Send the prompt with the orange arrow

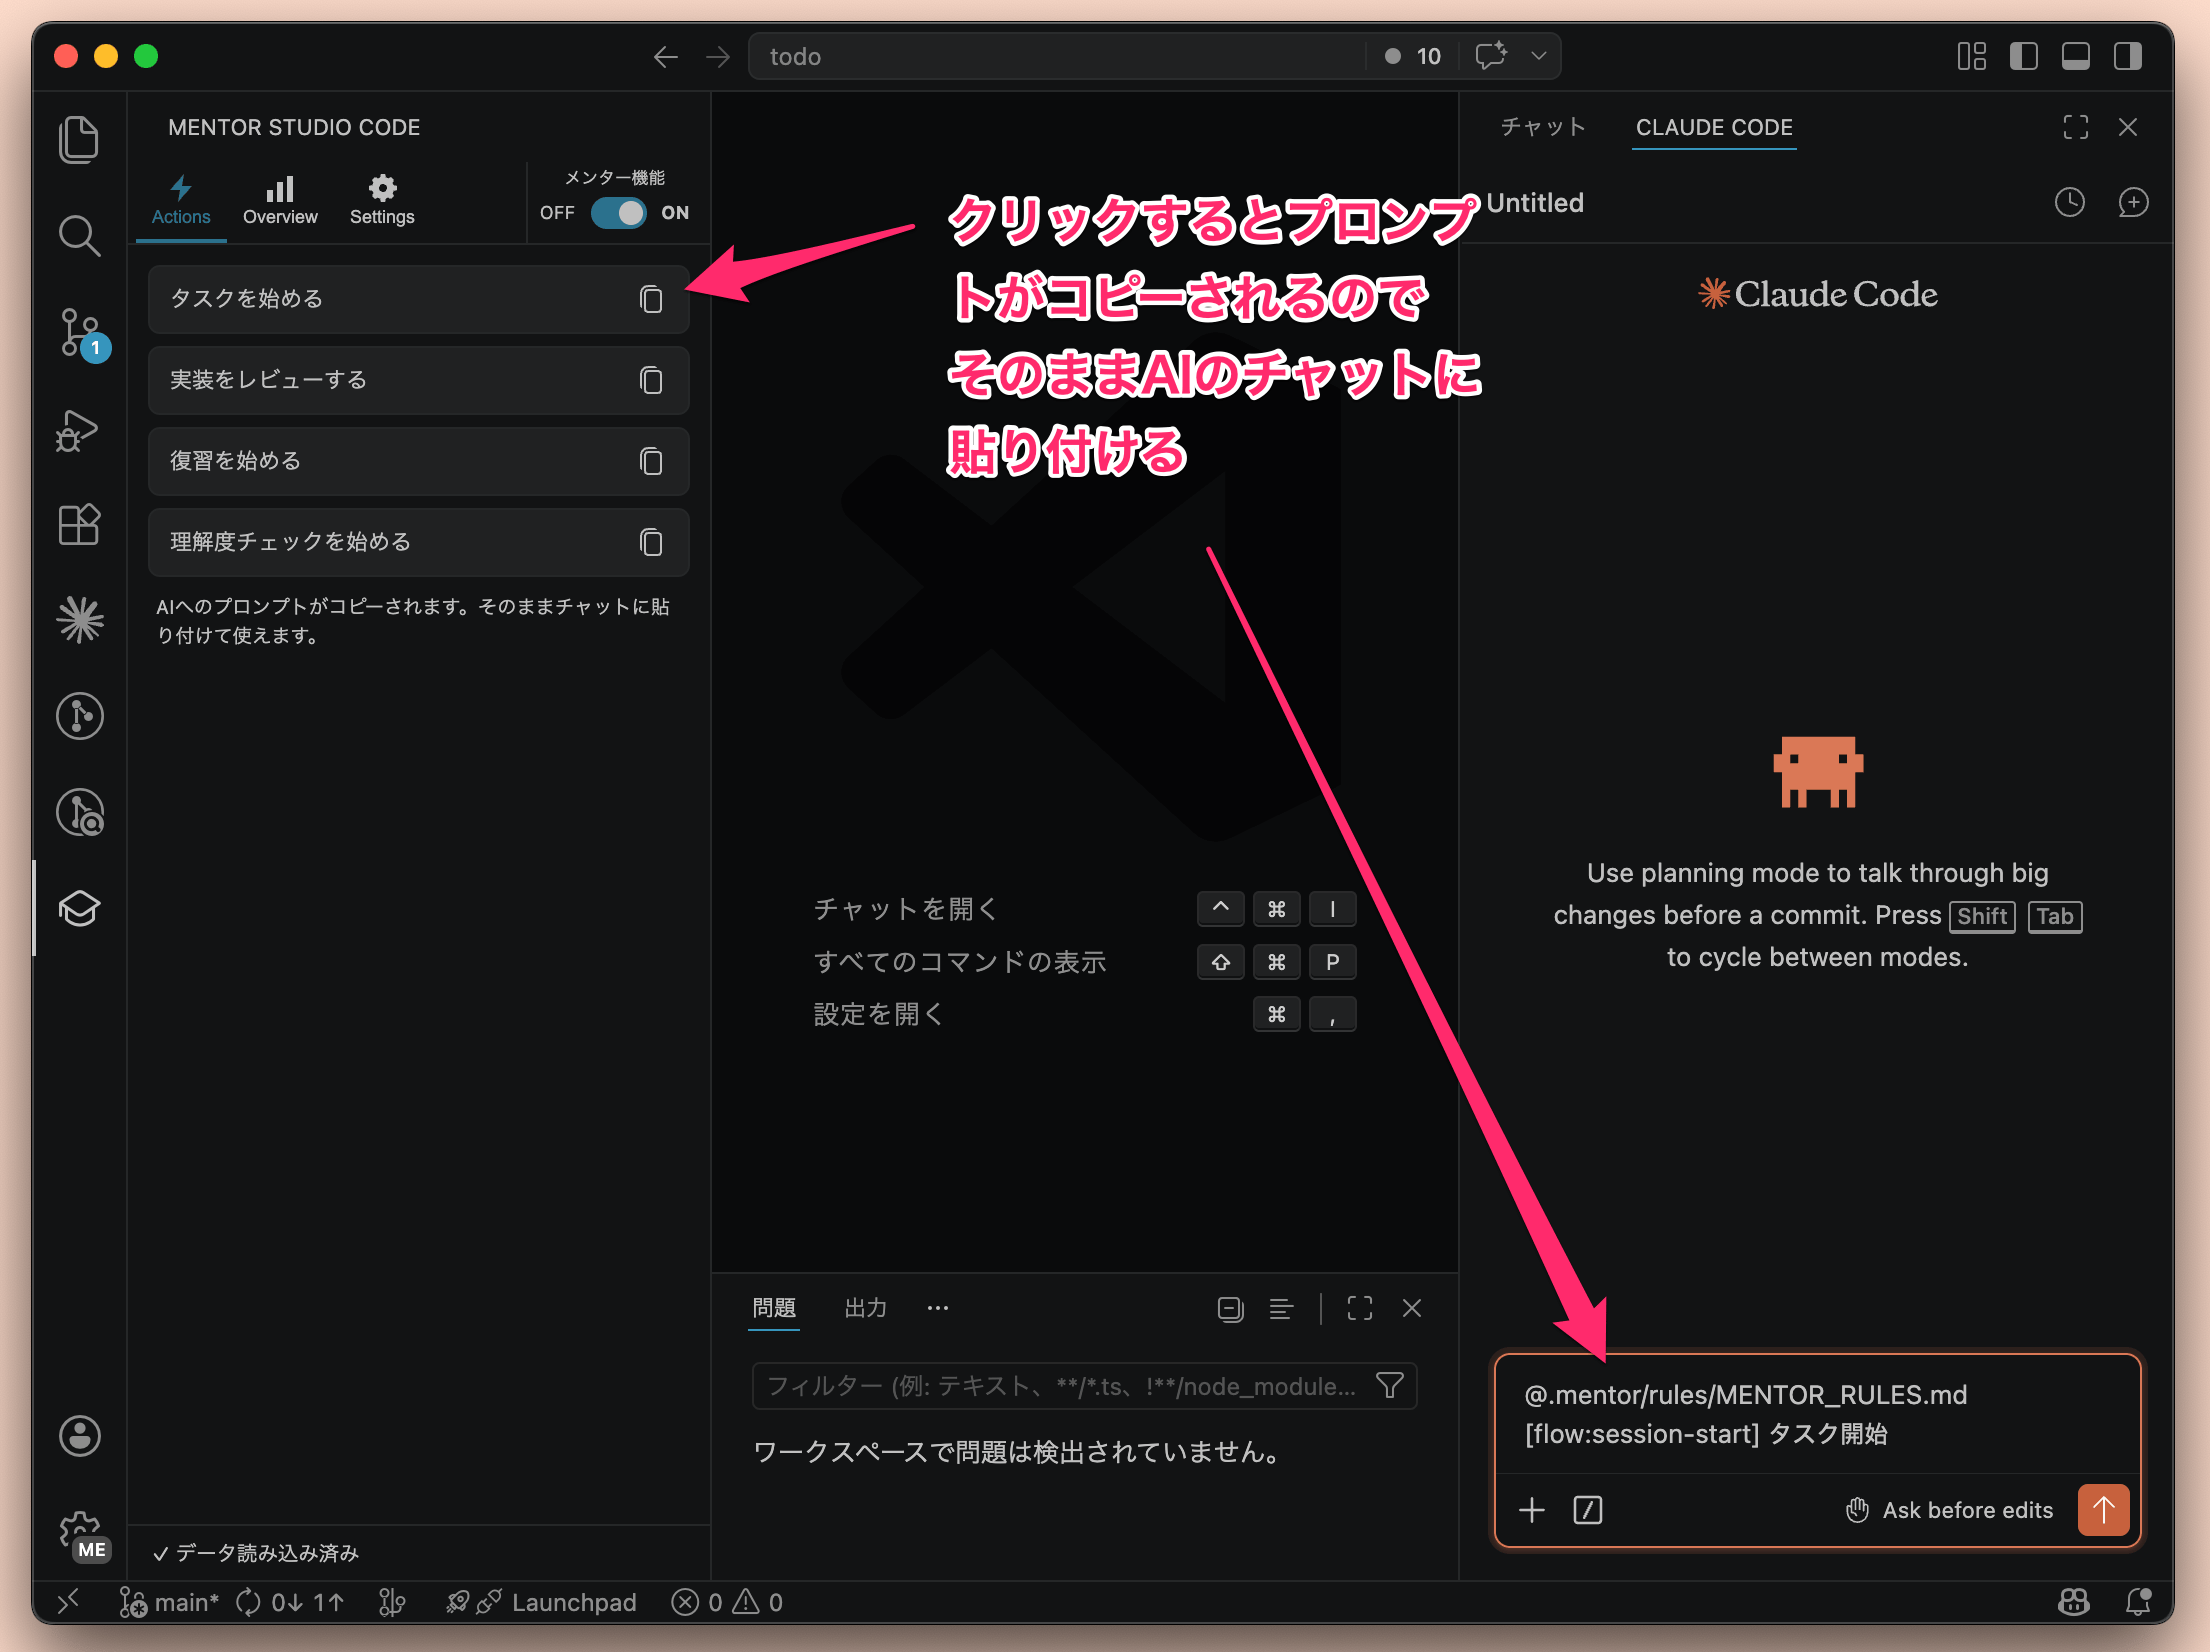2103,1509
